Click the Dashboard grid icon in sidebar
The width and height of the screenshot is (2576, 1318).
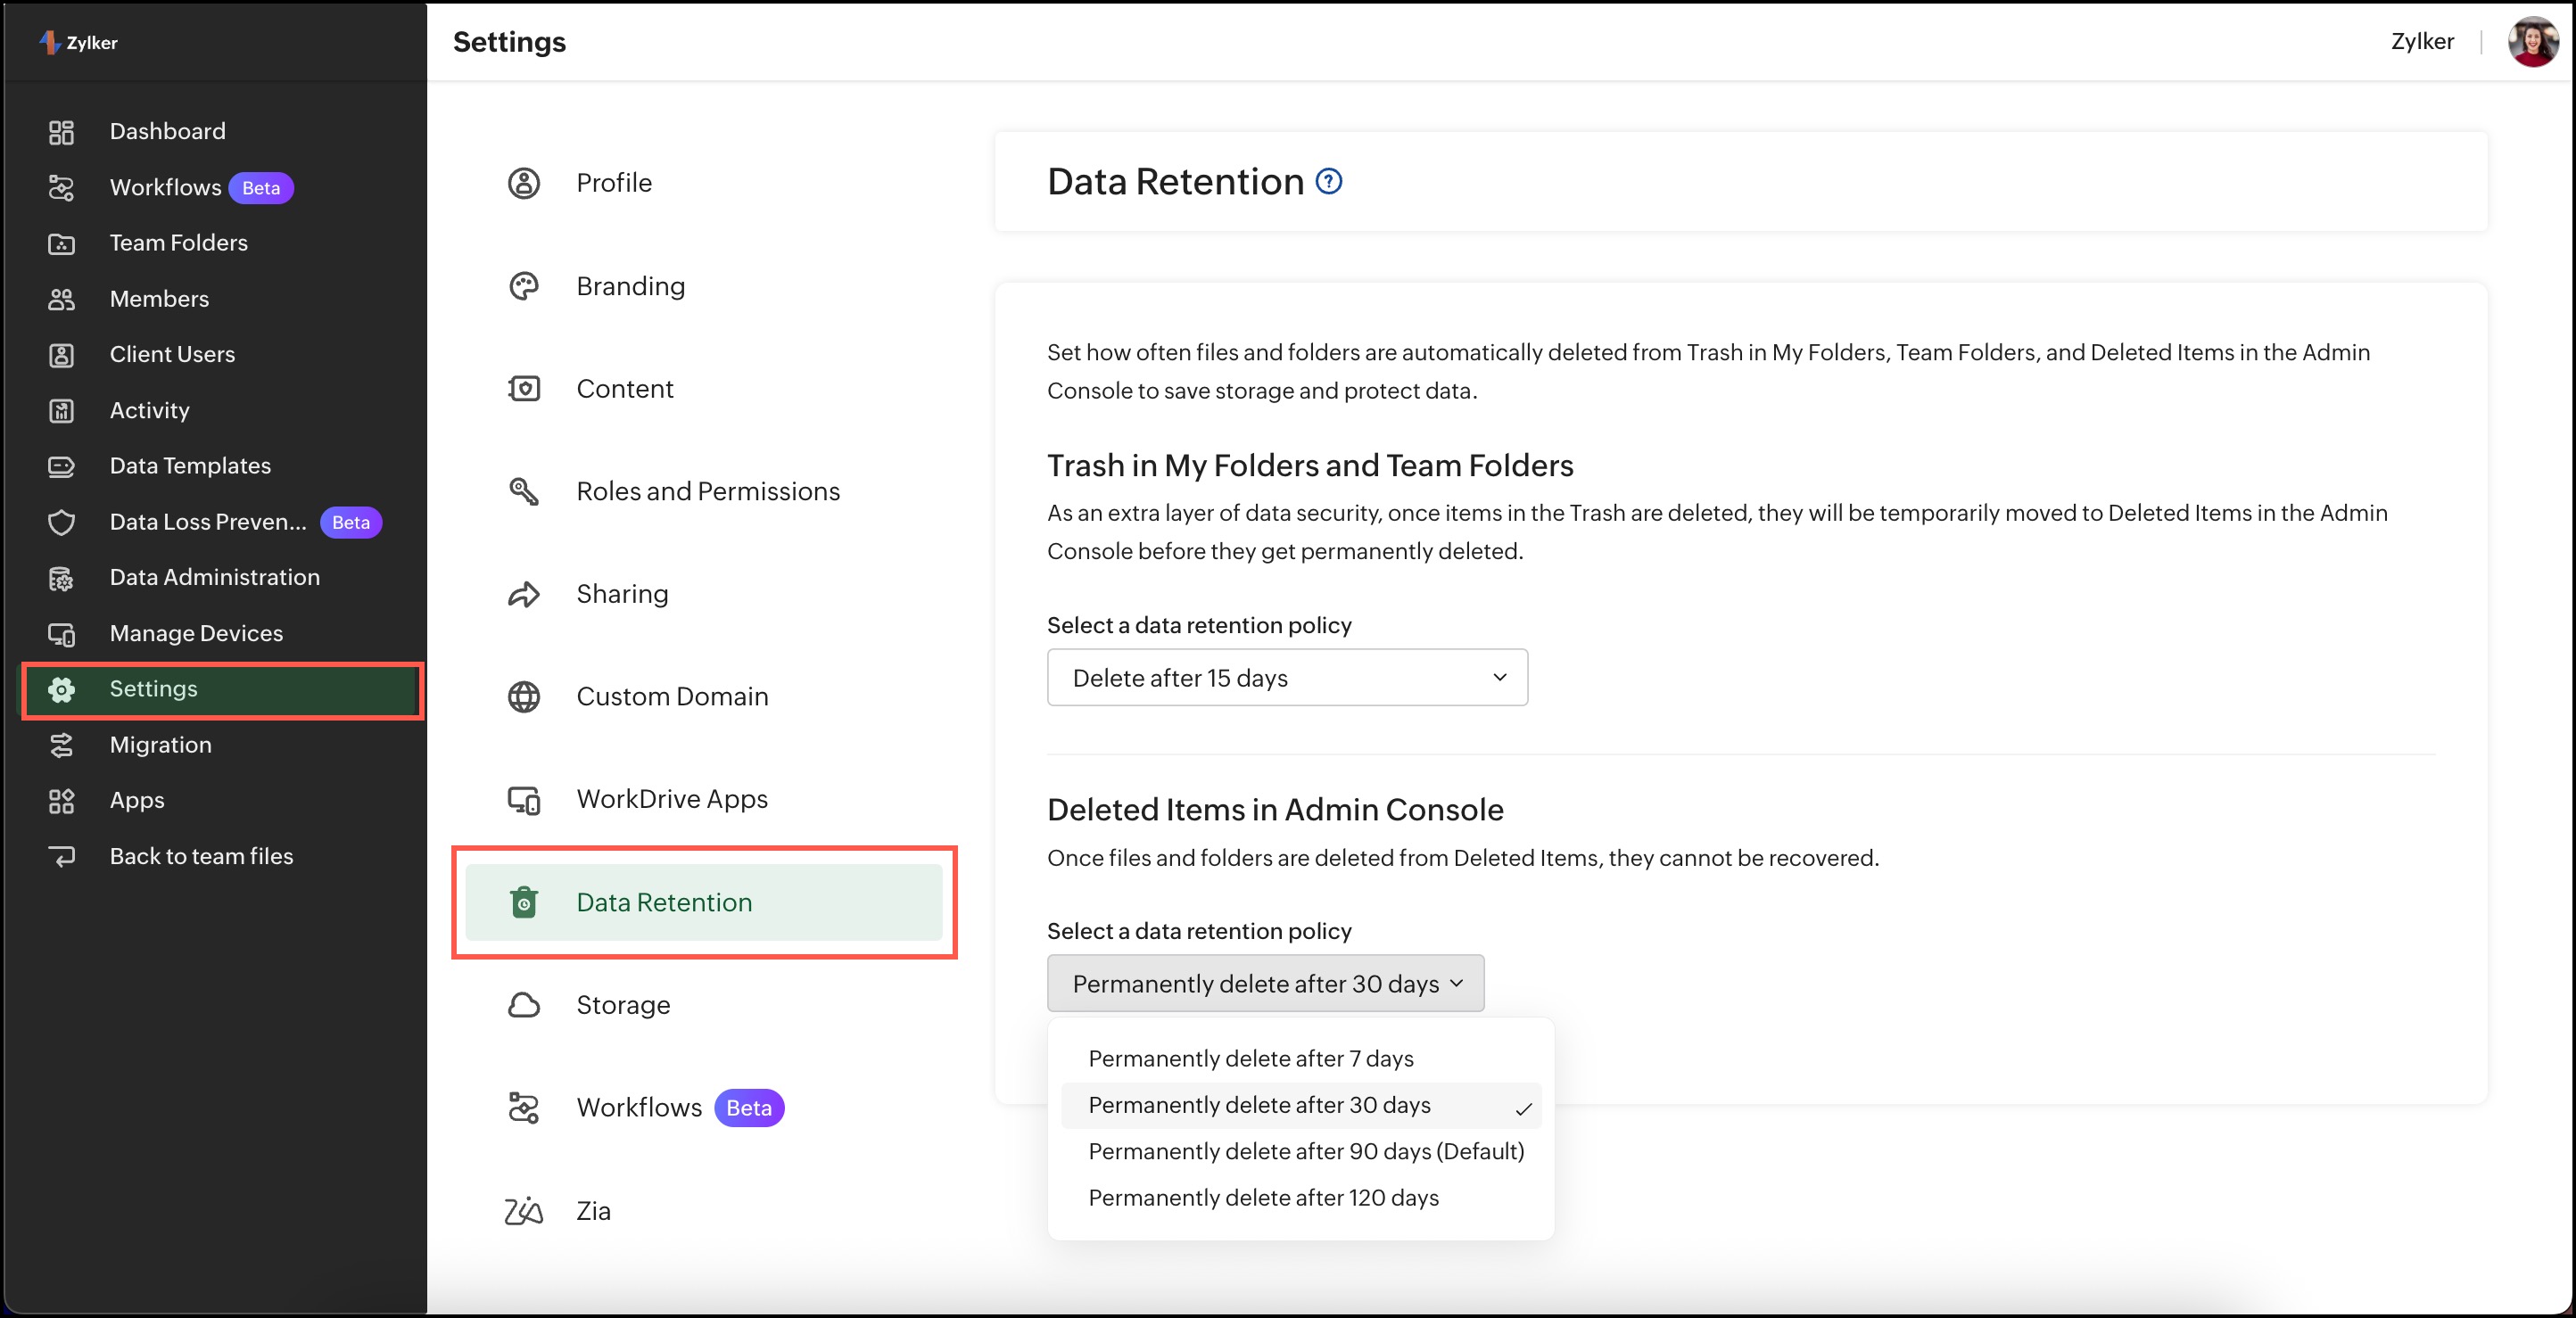pyautogui.click(x=61, y=132)
